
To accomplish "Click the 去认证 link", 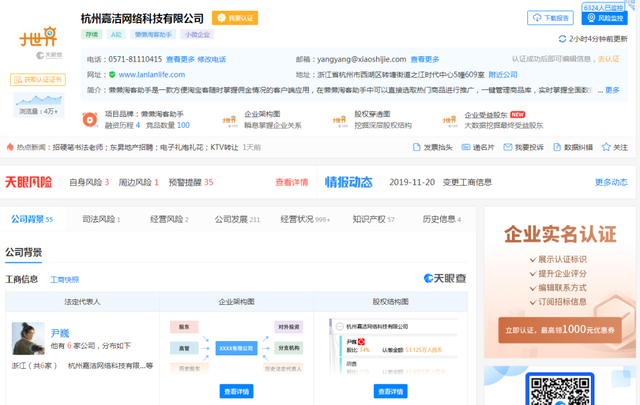I will (609, 59).
